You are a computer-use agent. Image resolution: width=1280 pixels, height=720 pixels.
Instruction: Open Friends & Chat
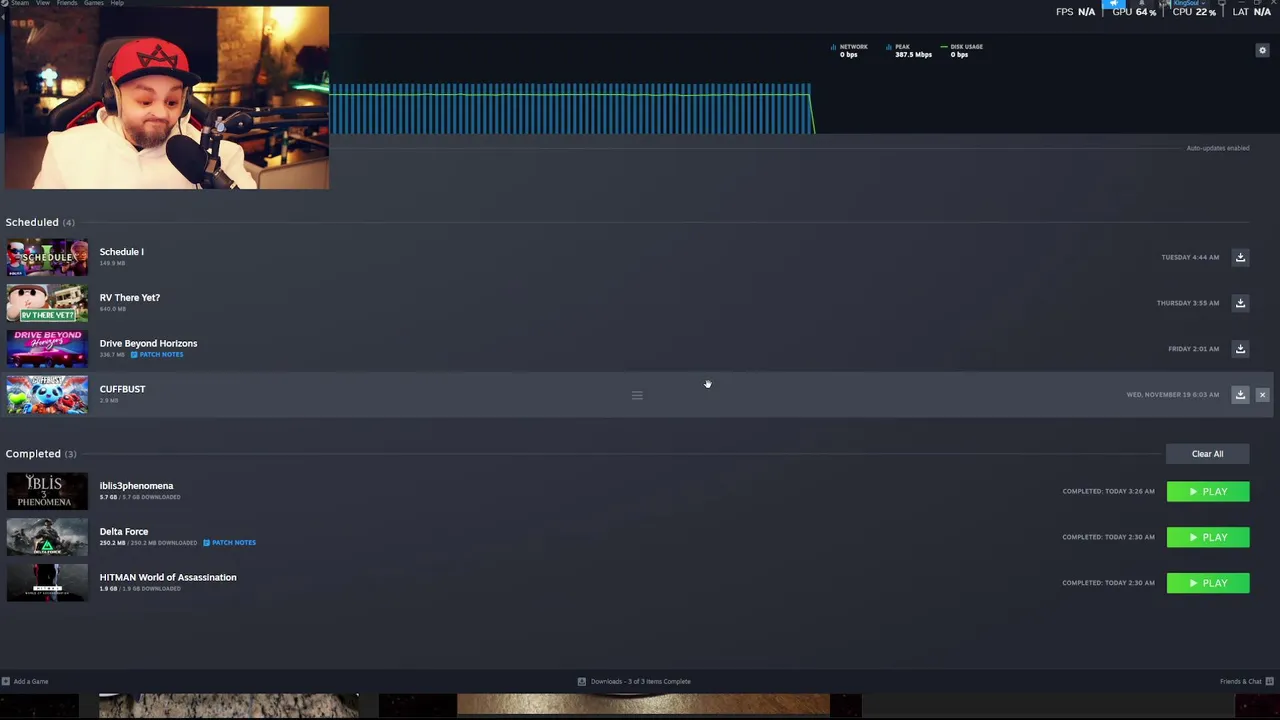click(1246, 682)
